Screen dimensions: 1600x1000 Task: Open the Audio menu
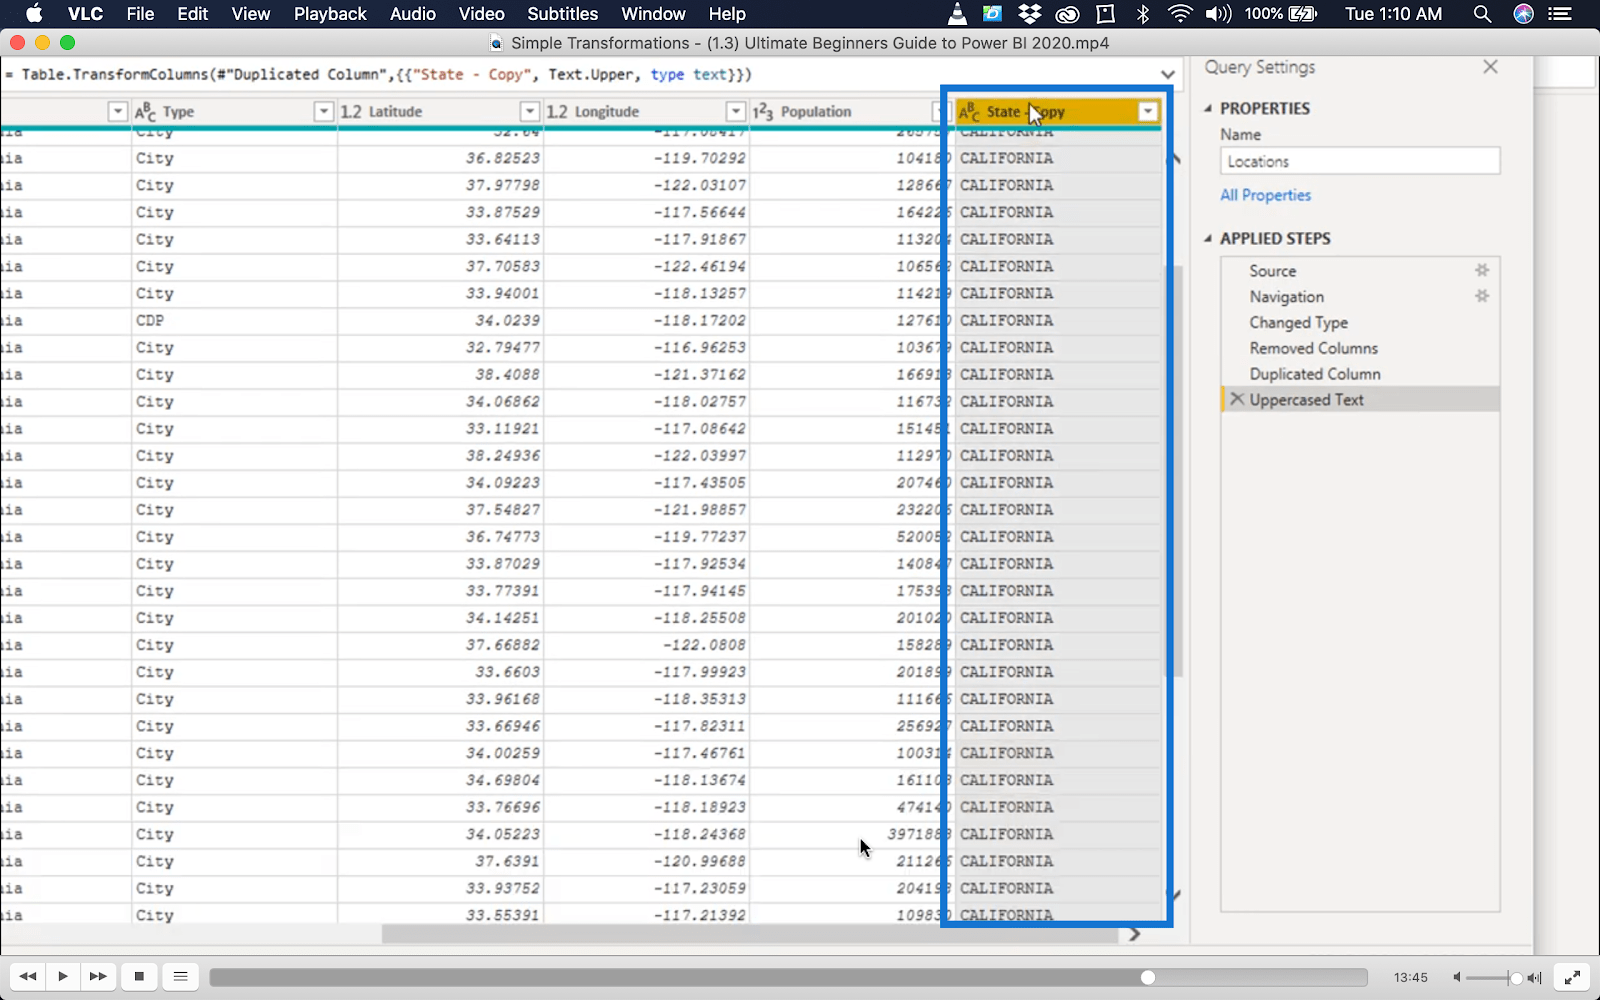(413, 14)
